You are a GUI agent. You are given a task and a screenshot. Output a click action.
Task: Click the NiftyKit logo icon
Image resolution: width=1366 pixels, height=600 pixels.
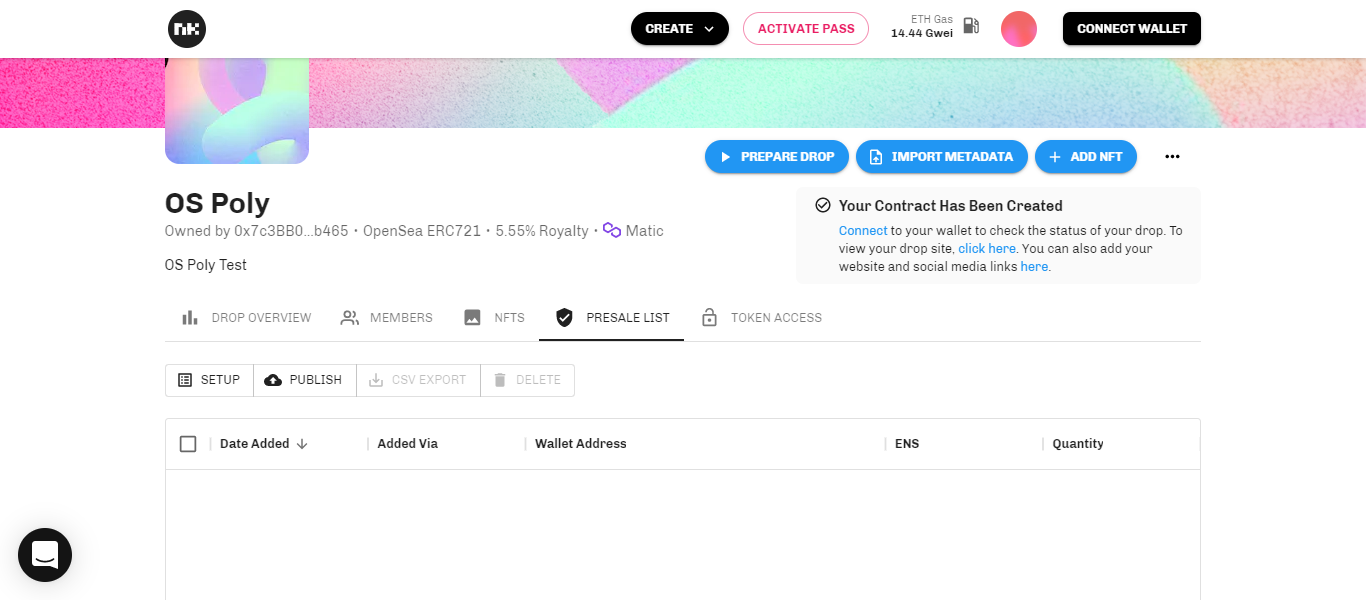coord(186,29)
